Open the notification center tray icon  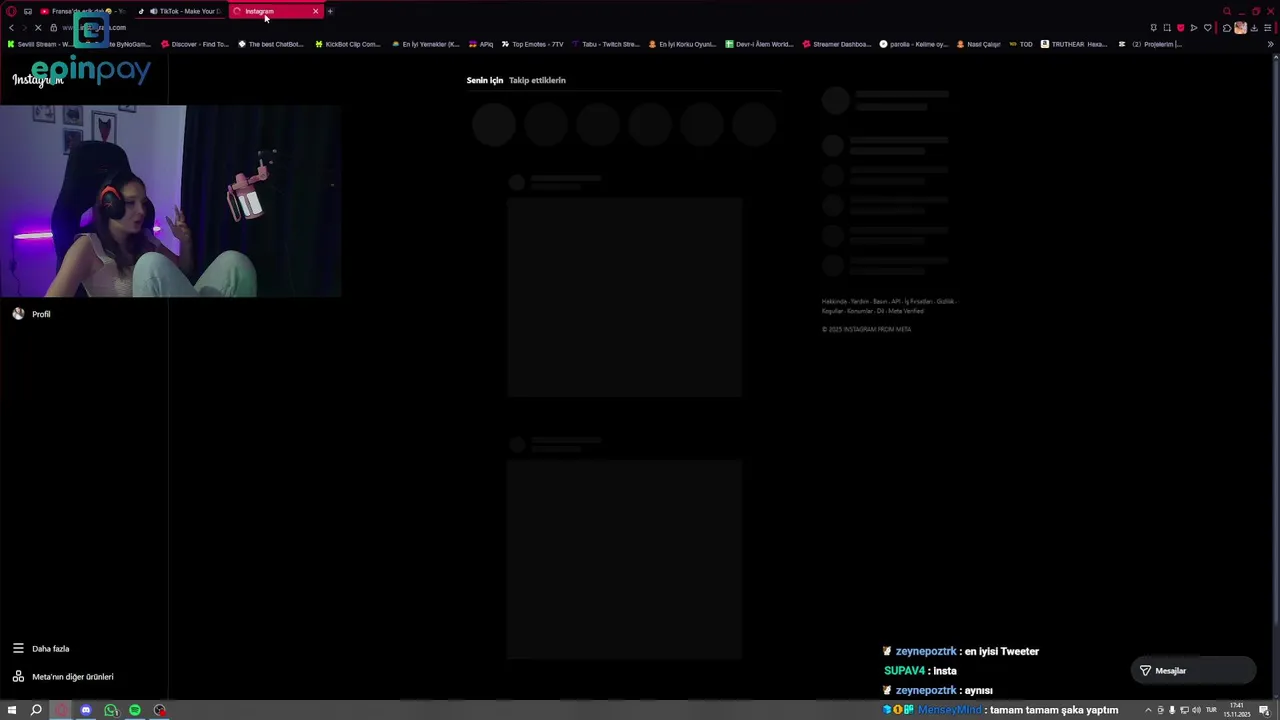pyautogui.click(x=1264, y=710)
